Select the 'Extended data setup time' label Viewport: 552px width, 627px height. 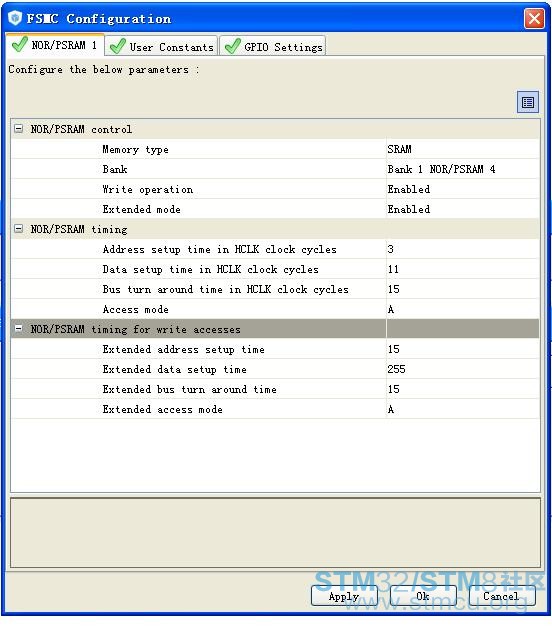coord(174,369)
